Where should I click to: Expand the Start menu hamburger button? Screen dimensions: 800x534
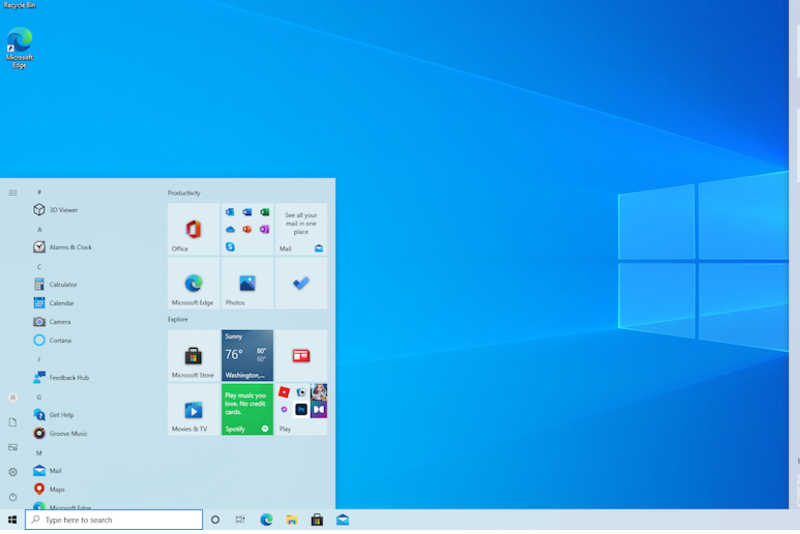click(13, 193)
